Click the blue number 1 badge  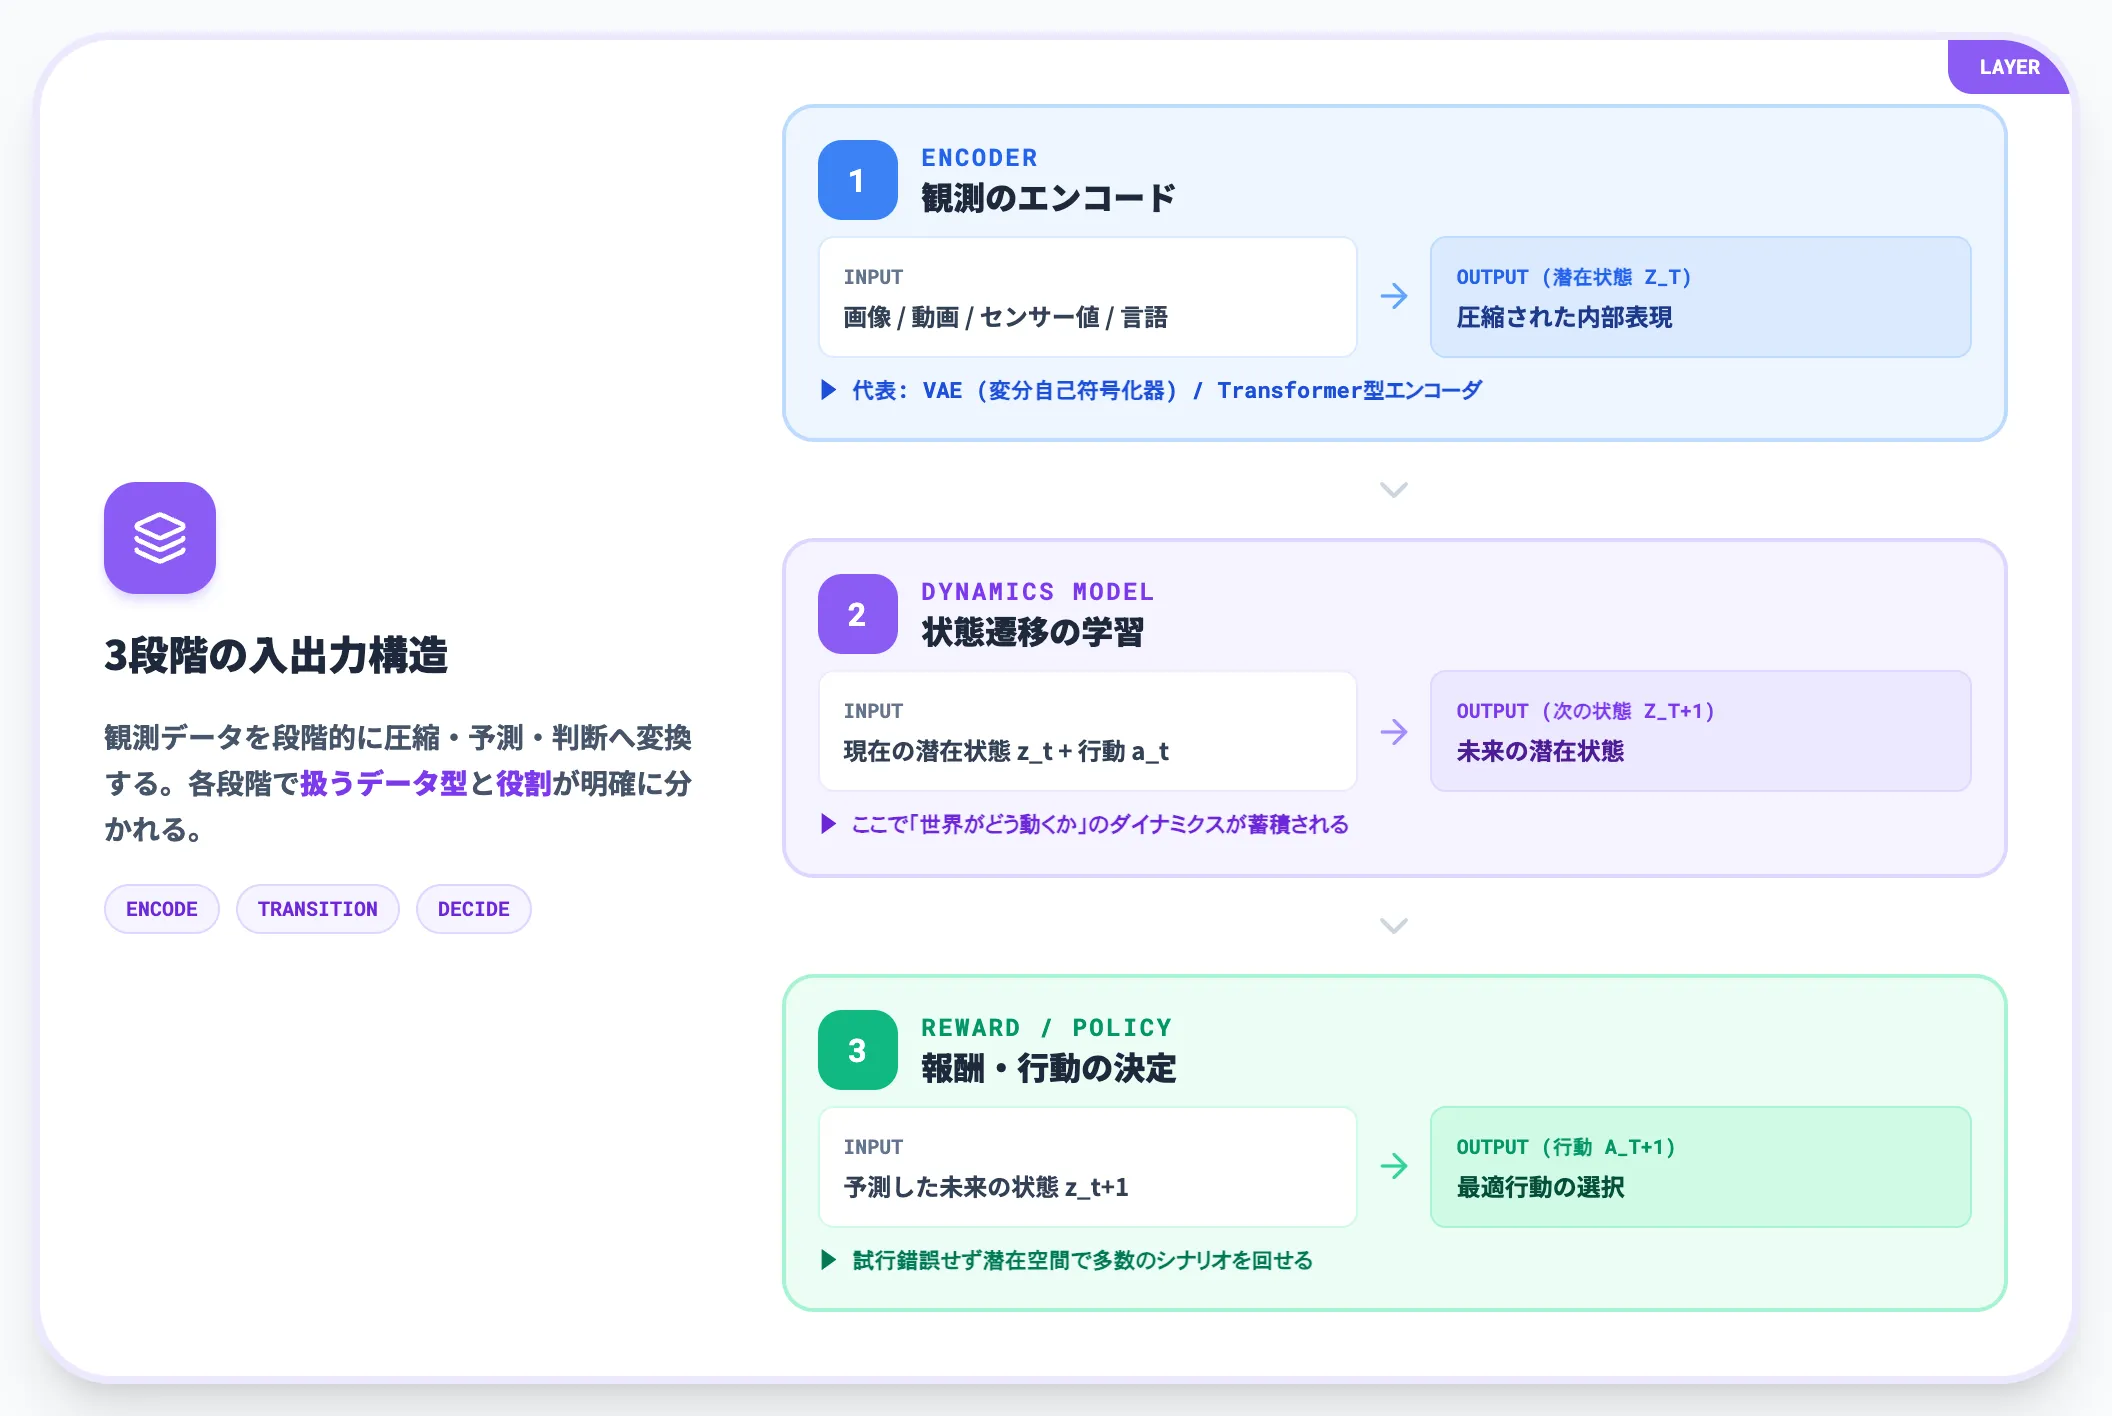click(x=857, y=180)
